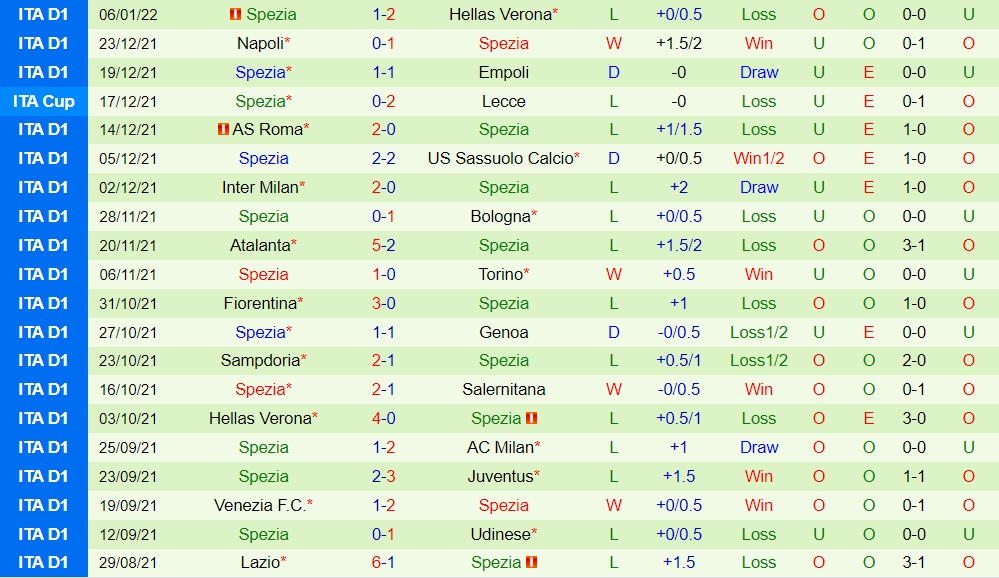
Task: Open the ITA Cup league label
Action: point(44,101)
